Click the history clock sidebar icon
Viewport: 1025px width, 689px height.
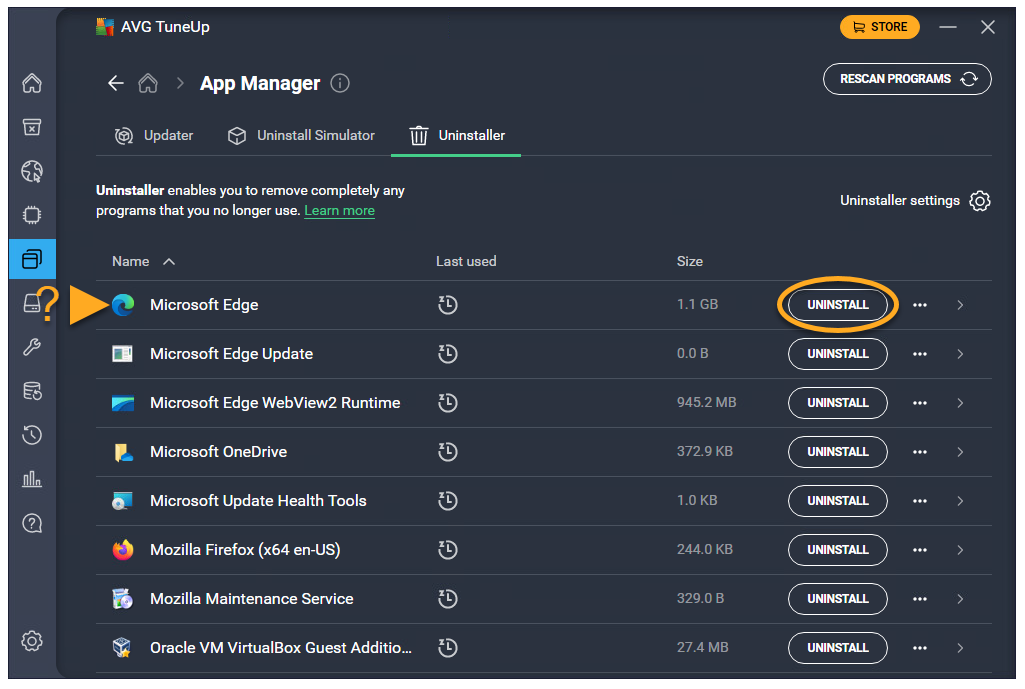[x=32, y=435]
